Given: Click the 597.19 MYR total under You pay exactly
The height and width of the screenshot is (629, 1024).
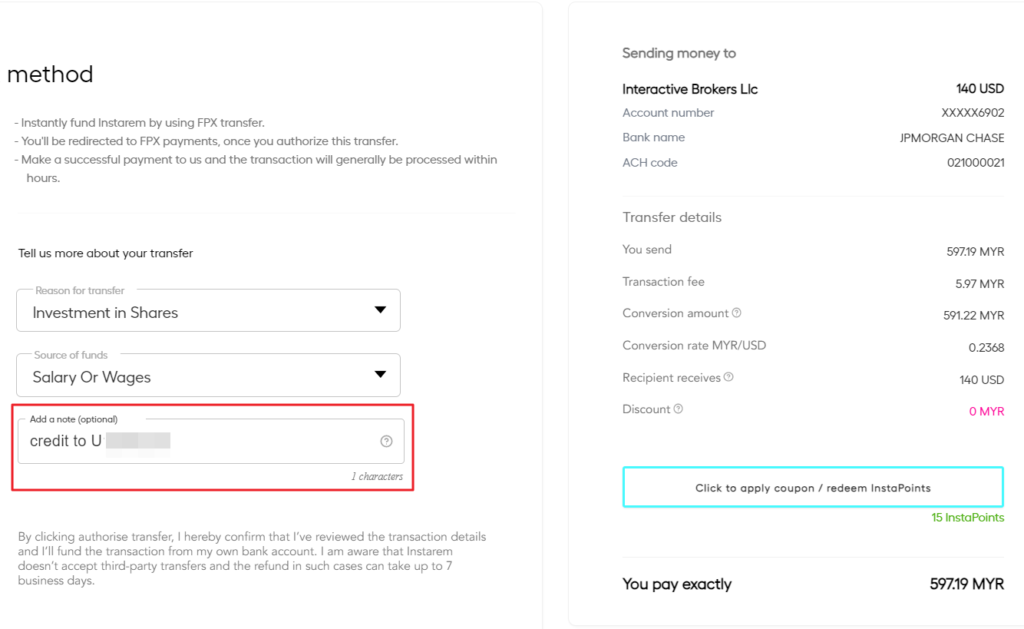Looking at the screenshot, I should 967,584.
